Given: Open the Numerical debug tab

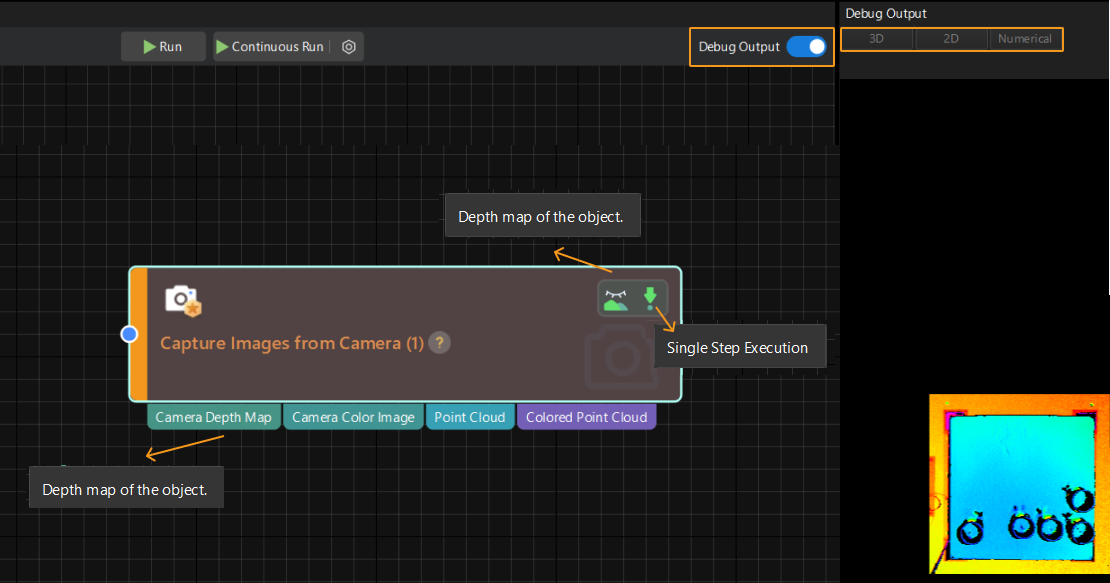Looking at the screenshot, I should coord(1025,39).
